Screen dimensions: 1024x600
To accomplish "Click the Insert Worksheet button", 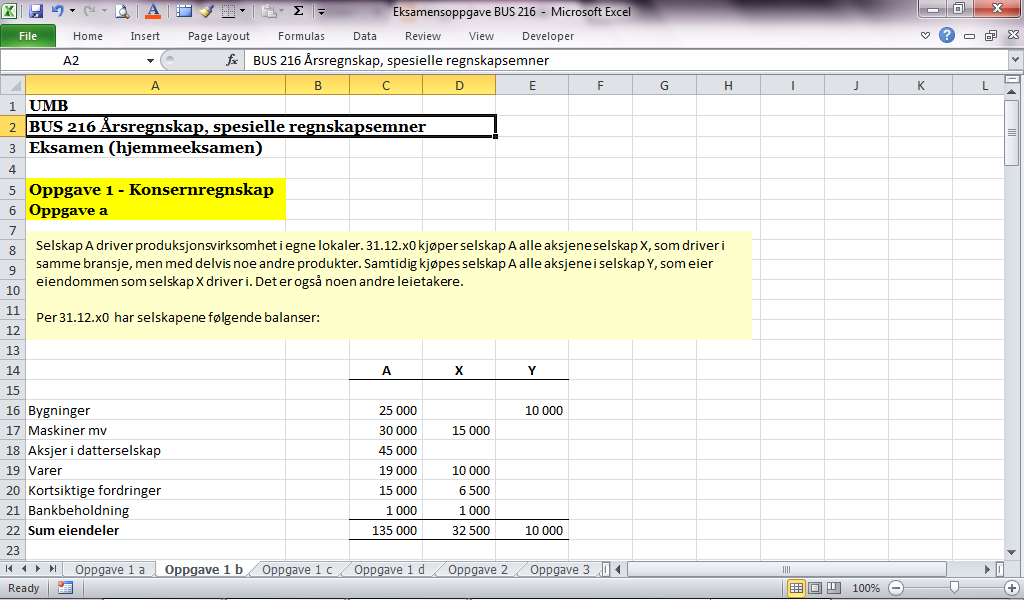I will (x=606, y=568).
